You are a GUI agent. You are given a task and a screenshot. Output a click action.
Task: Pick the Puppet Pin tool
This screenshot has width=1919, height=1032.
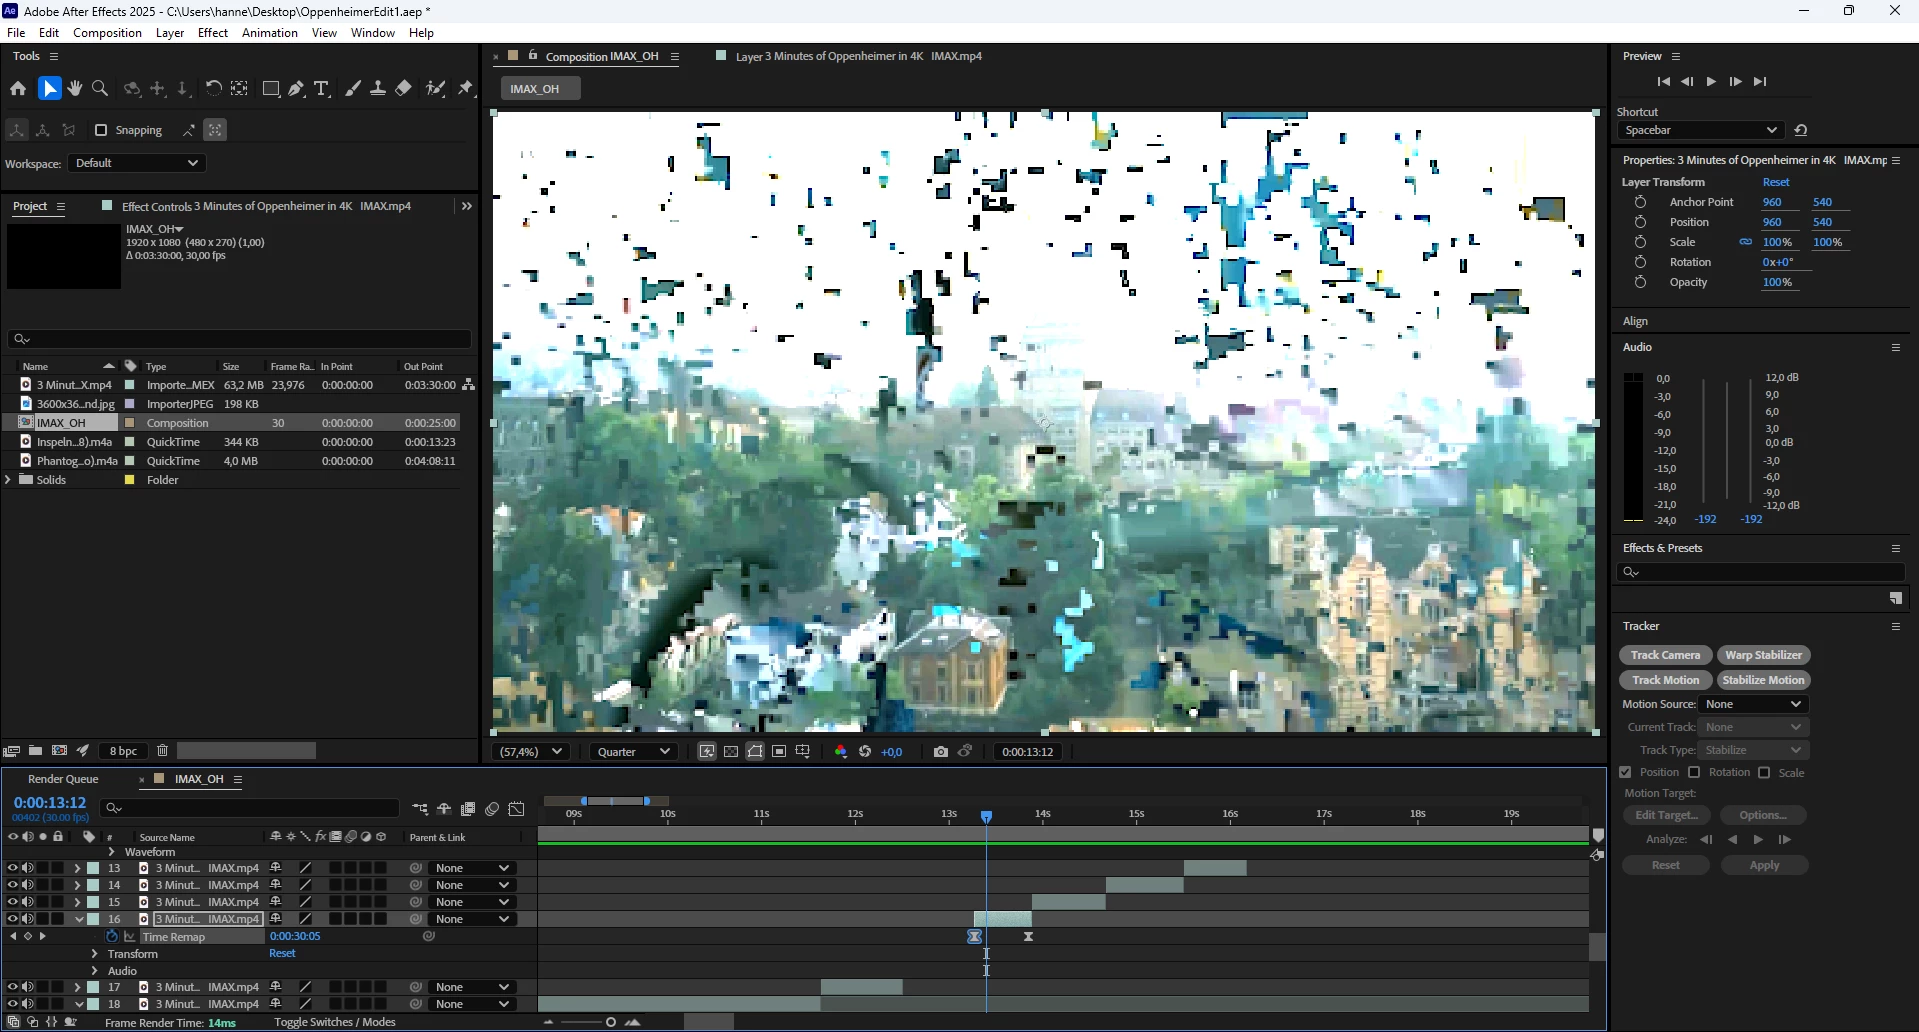[466, 89]
